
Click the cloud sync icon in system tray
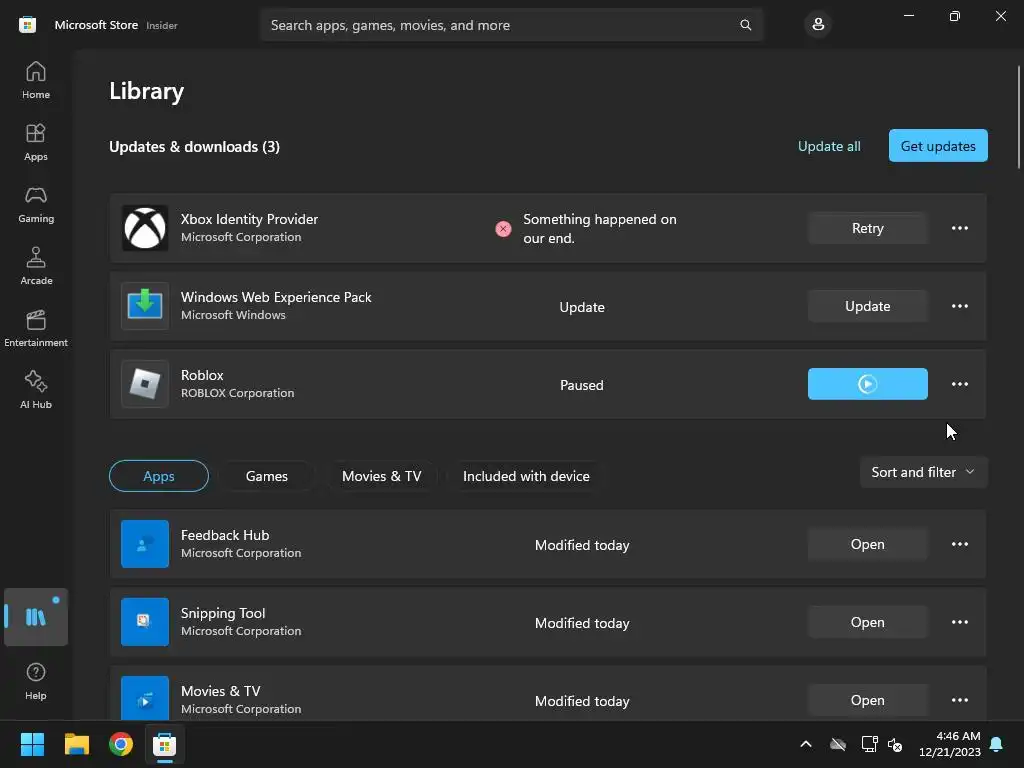[x=838, y=744]
